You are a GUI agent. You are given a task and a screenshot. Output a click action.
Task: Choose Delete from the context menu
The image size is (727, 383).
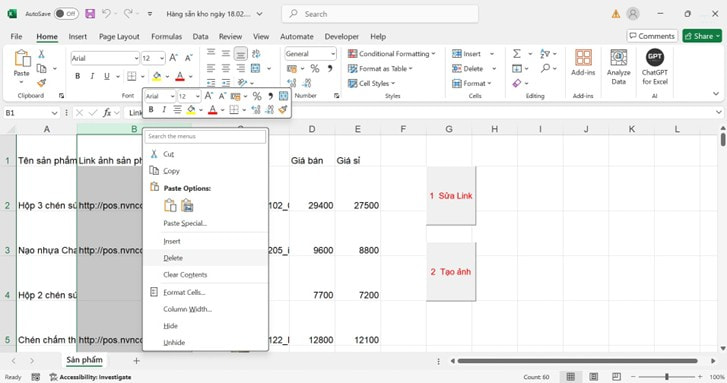coord(205,258)
